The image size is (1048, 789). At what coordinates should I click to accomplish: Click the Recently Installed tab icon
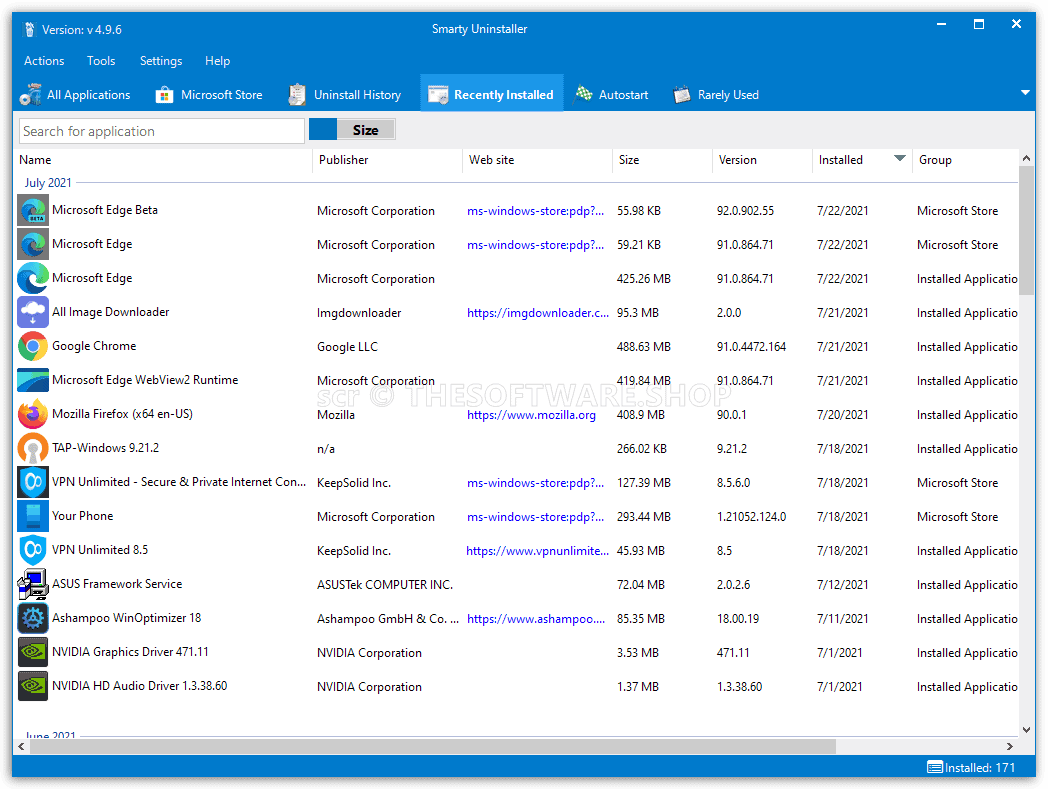pos(438,95)
